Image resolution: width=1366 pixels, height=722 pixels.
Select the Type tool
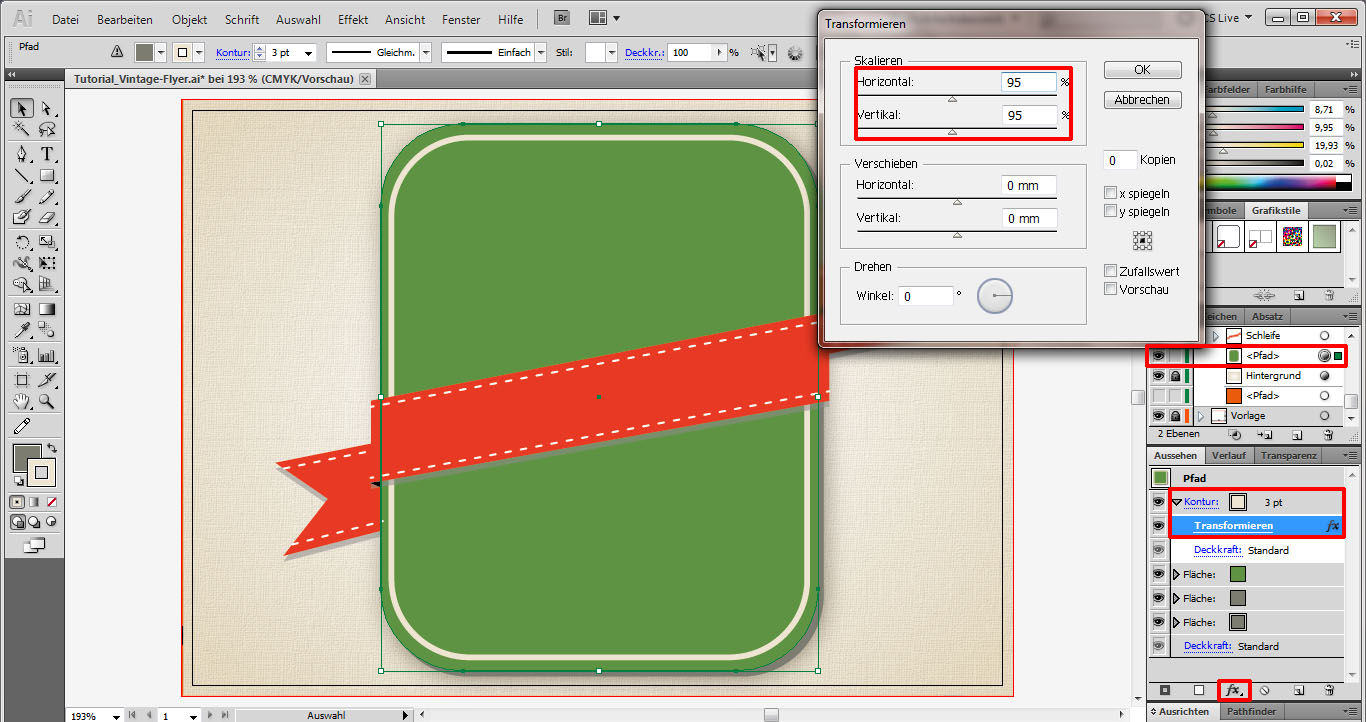pyautogui.click(x=46, y=154)
